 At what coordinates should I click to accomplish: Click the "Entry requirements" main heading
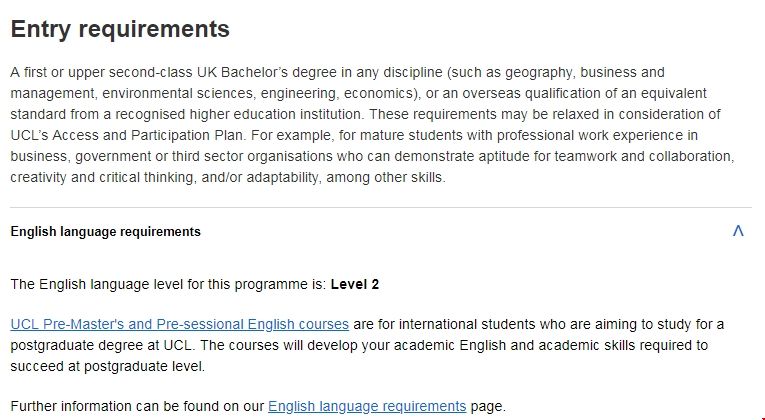pyautogui.click(x=120, y=29)
